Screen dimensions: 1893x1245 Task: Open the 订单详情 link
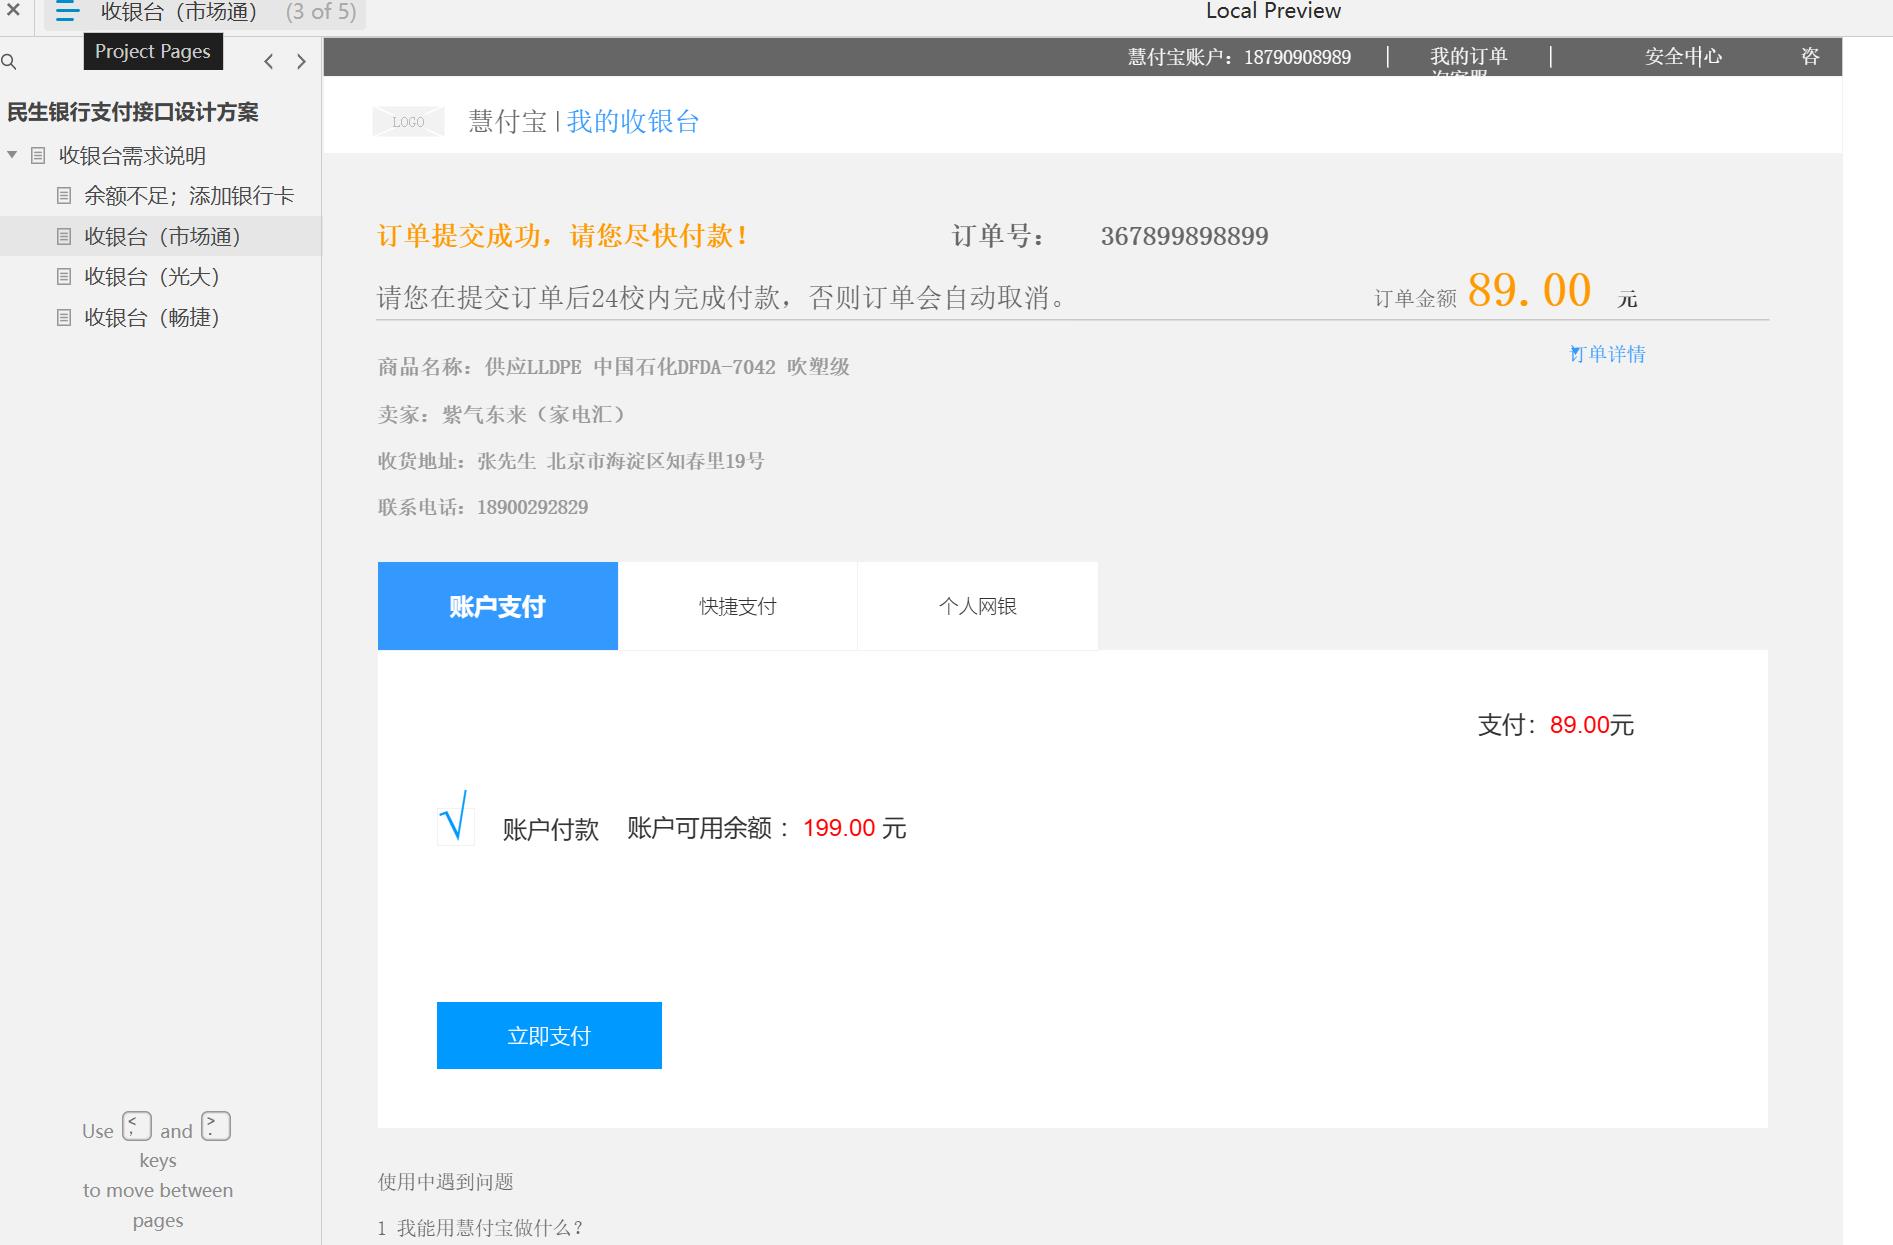point(1607,354)
